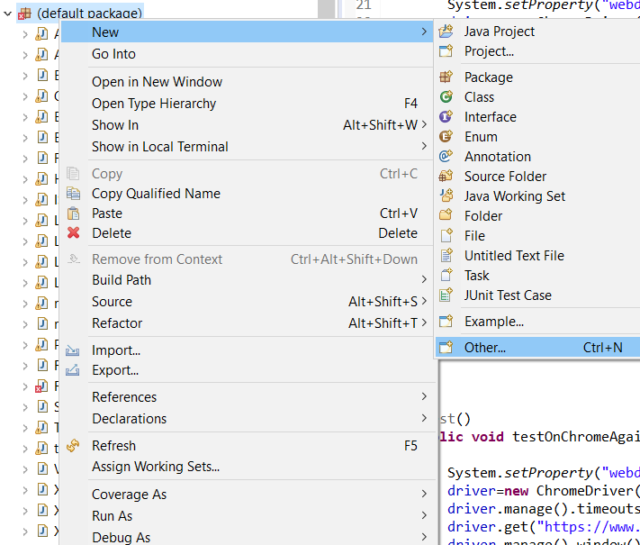The width and height of the screenshot is (640, 545).
Task: Click the JUnit Test Case icon
Action: [446, 295]
